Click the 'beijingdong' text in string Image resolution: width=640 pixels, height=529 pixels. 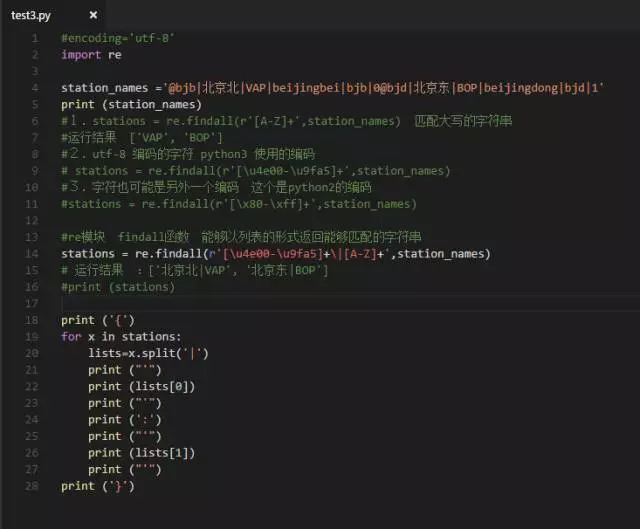(521, 88)
